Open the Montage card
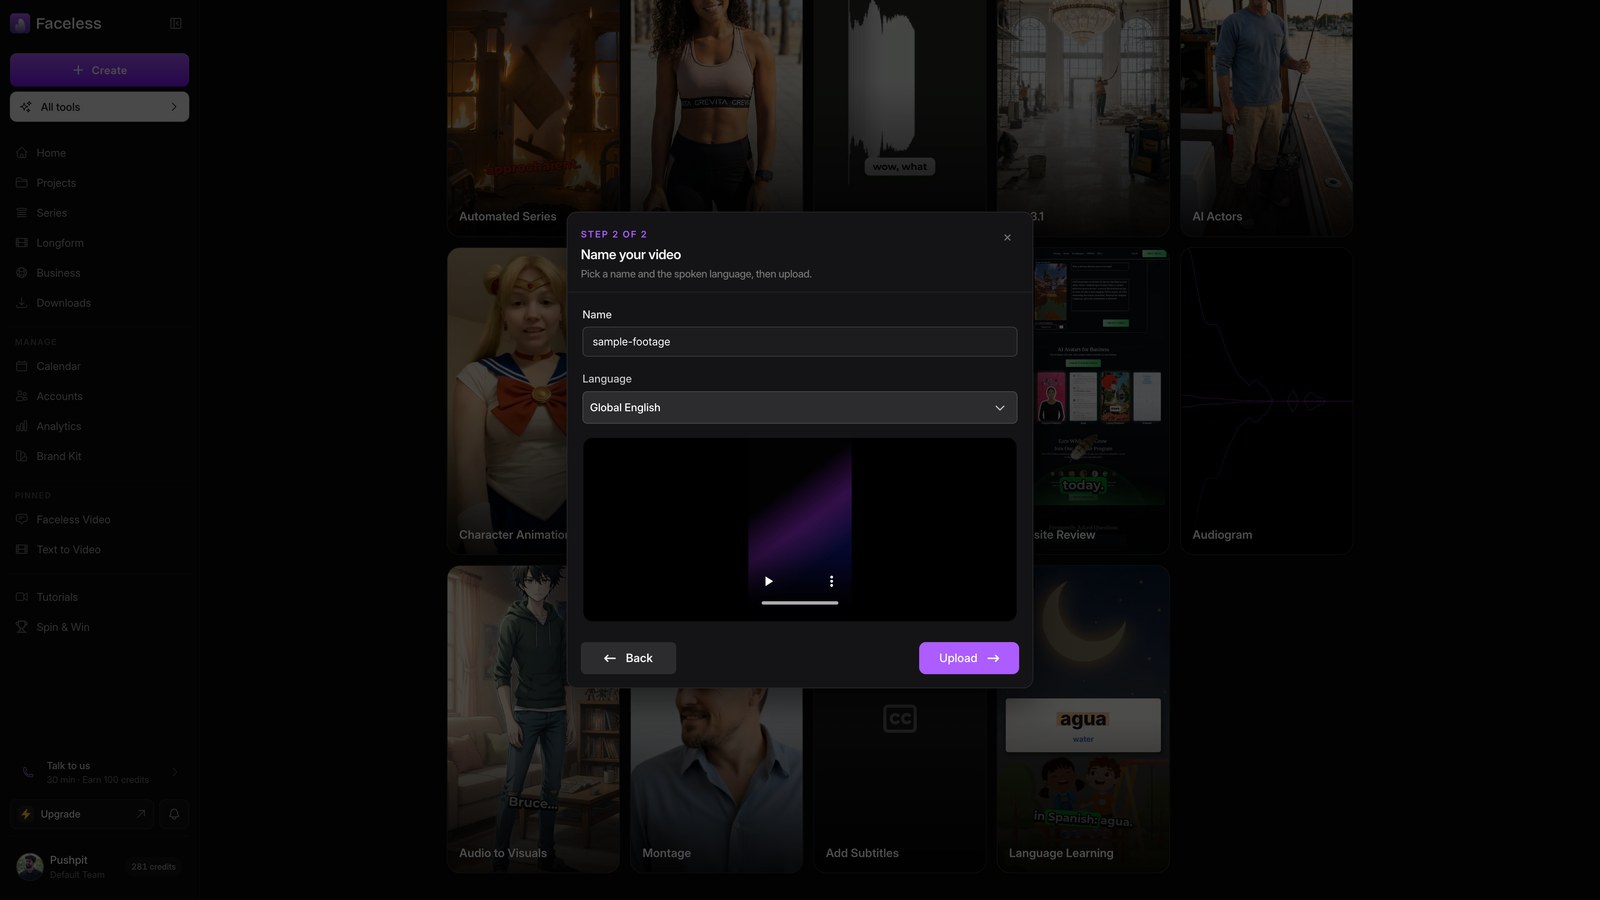The width and height of the screenshot is (1600, 900). (x=716, y=780)
